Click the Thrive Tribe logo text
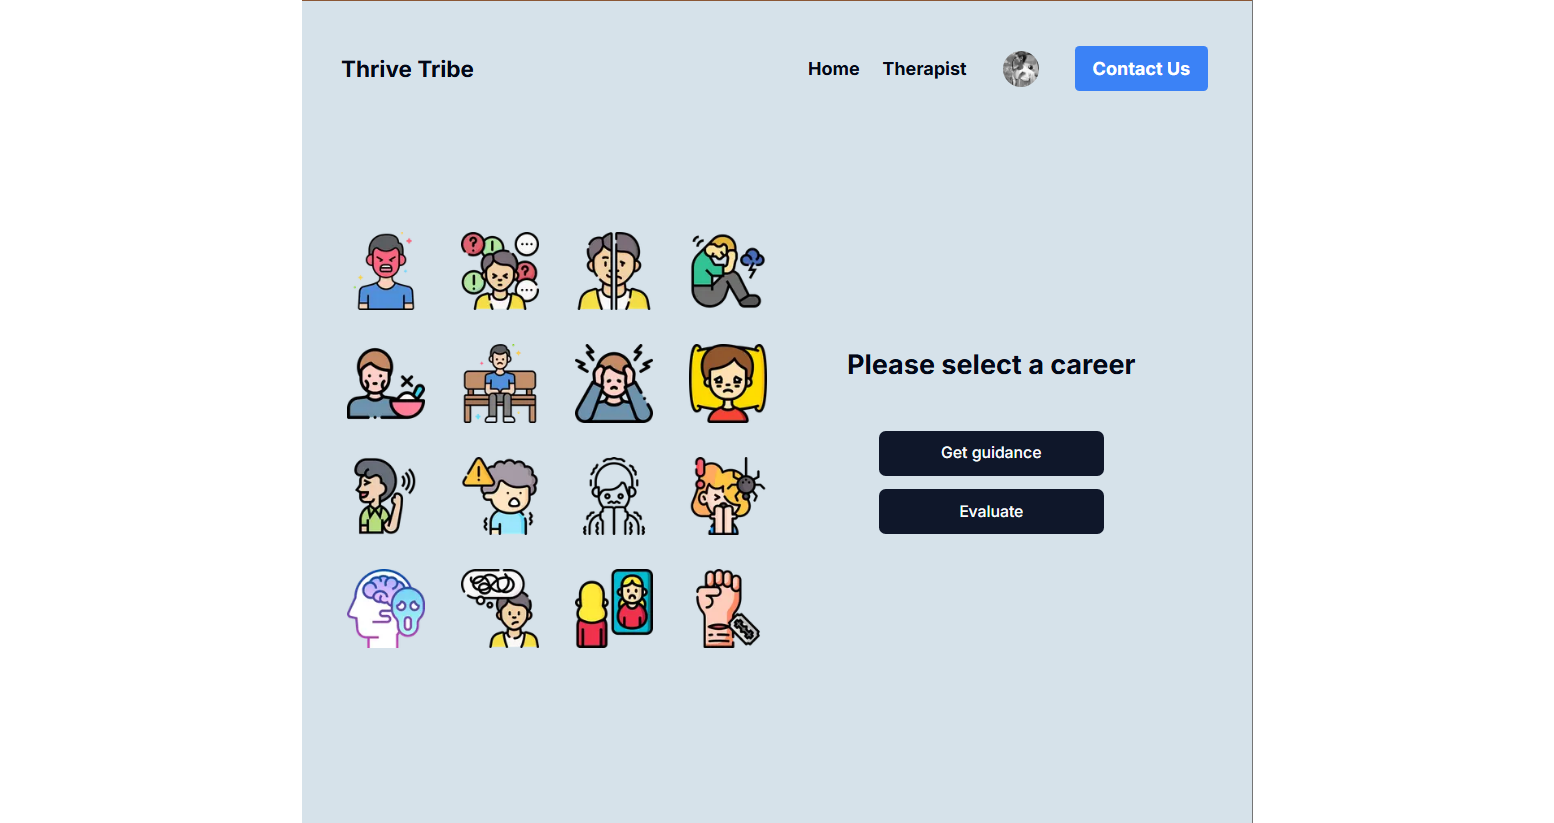The height and width of the screenshot is (823, 1554). [408, 69]
